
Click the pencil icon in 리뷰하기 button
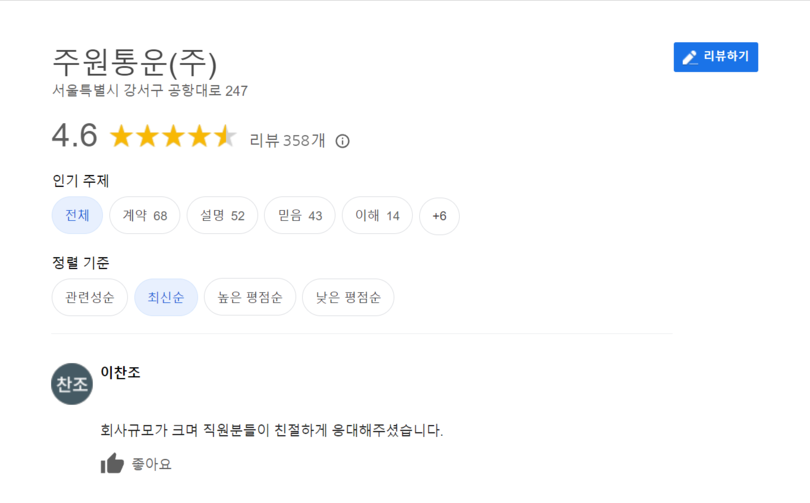690,57
